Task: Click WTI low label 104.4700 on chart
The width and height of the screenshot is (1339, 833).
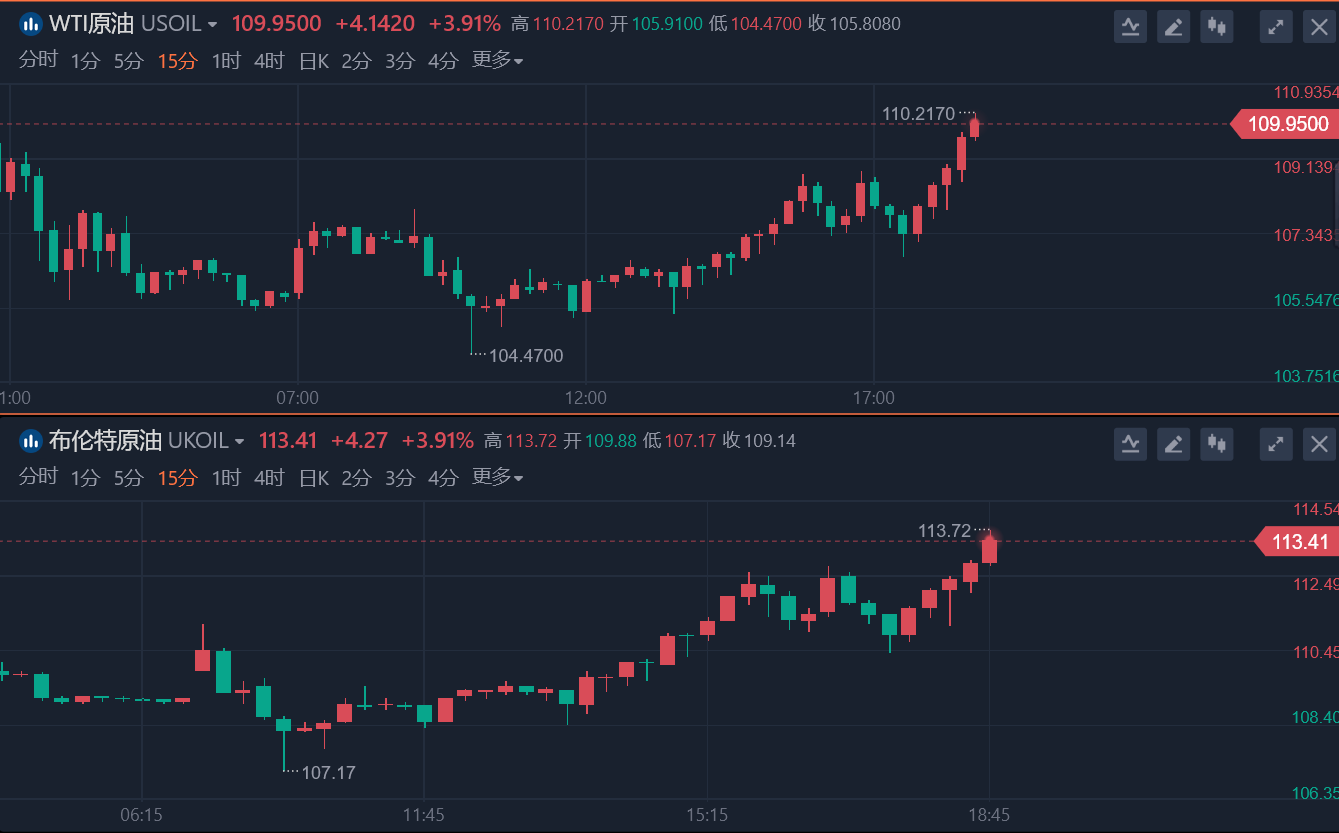Action: [526, 356]
